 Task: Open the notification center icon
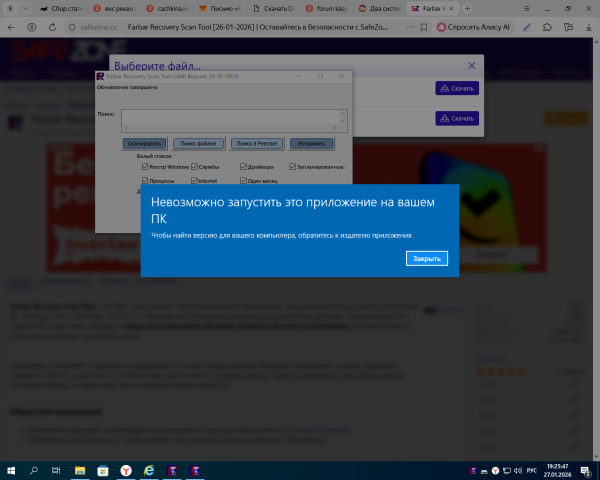[x=585, y=471]
